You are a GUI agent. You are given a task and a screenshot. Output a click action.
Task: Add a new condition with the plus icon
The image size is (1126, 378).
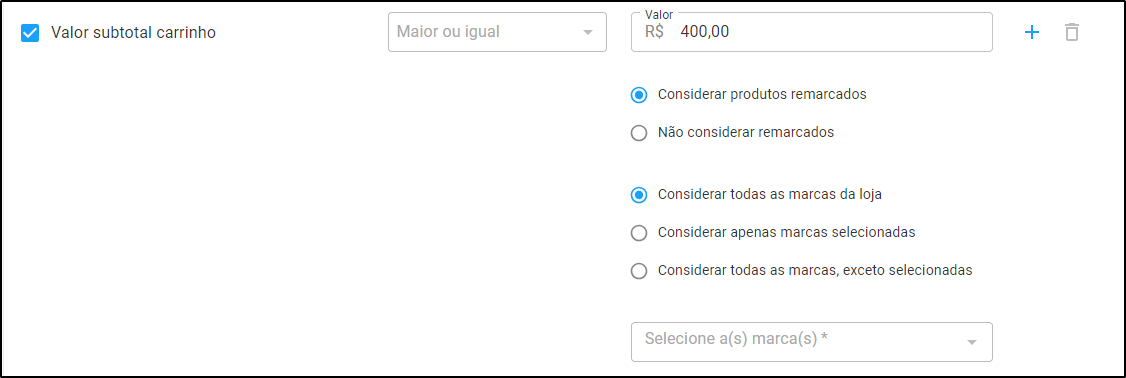(x=1031, y=32)
